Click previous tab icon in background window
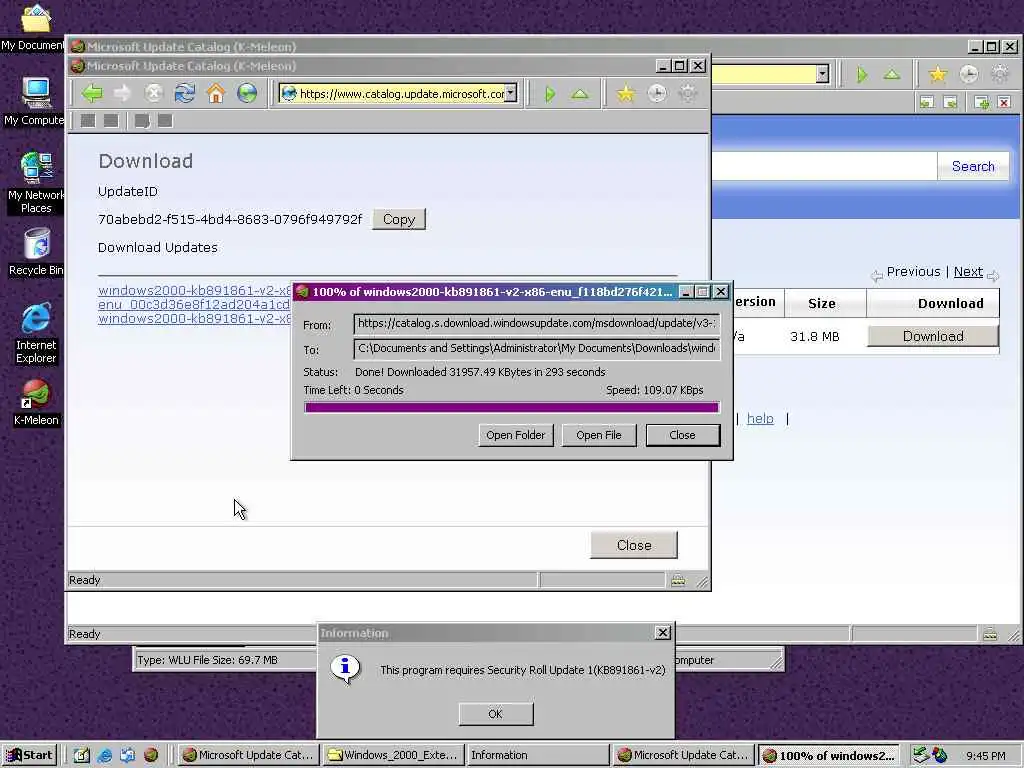Viewport: 1024px width, 768px height. pyautogui.click(x=926, y=102)
